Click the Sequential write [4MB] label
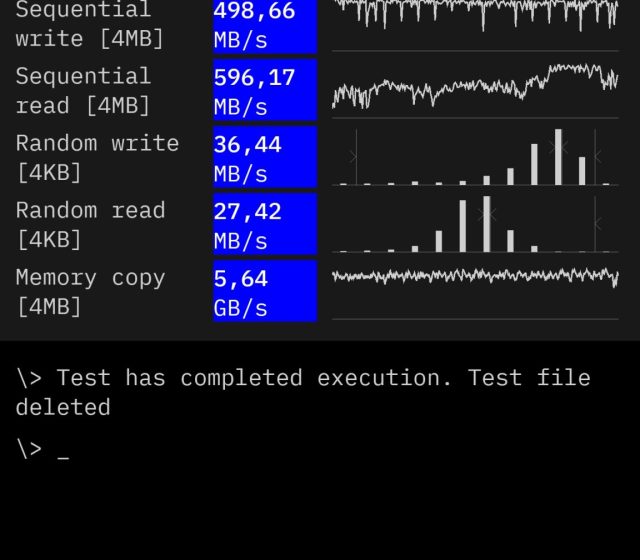The height and width of the screenshot is (560, 640). coord(89,26)
